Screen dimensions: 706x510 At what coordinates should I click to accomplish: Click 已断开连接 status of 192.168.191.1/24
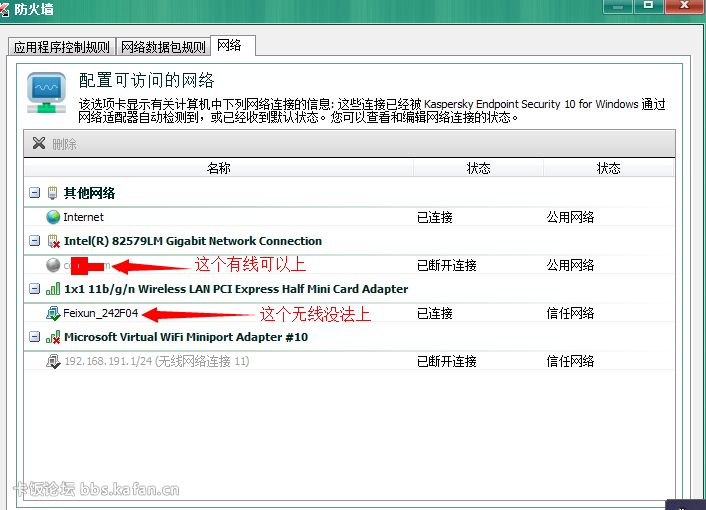pos(447,361)
